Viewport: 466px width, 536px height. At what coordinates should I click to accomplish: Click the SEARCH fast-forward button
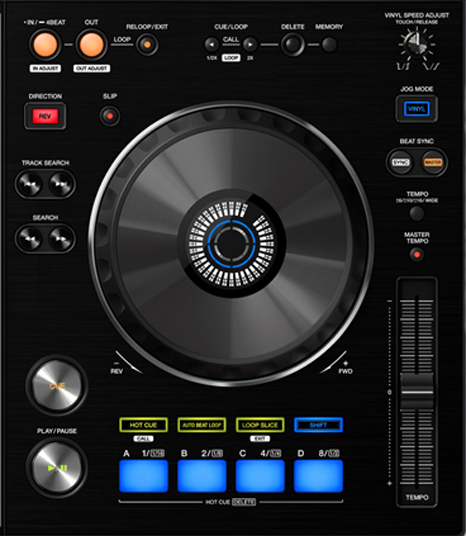tap(61, 238)
